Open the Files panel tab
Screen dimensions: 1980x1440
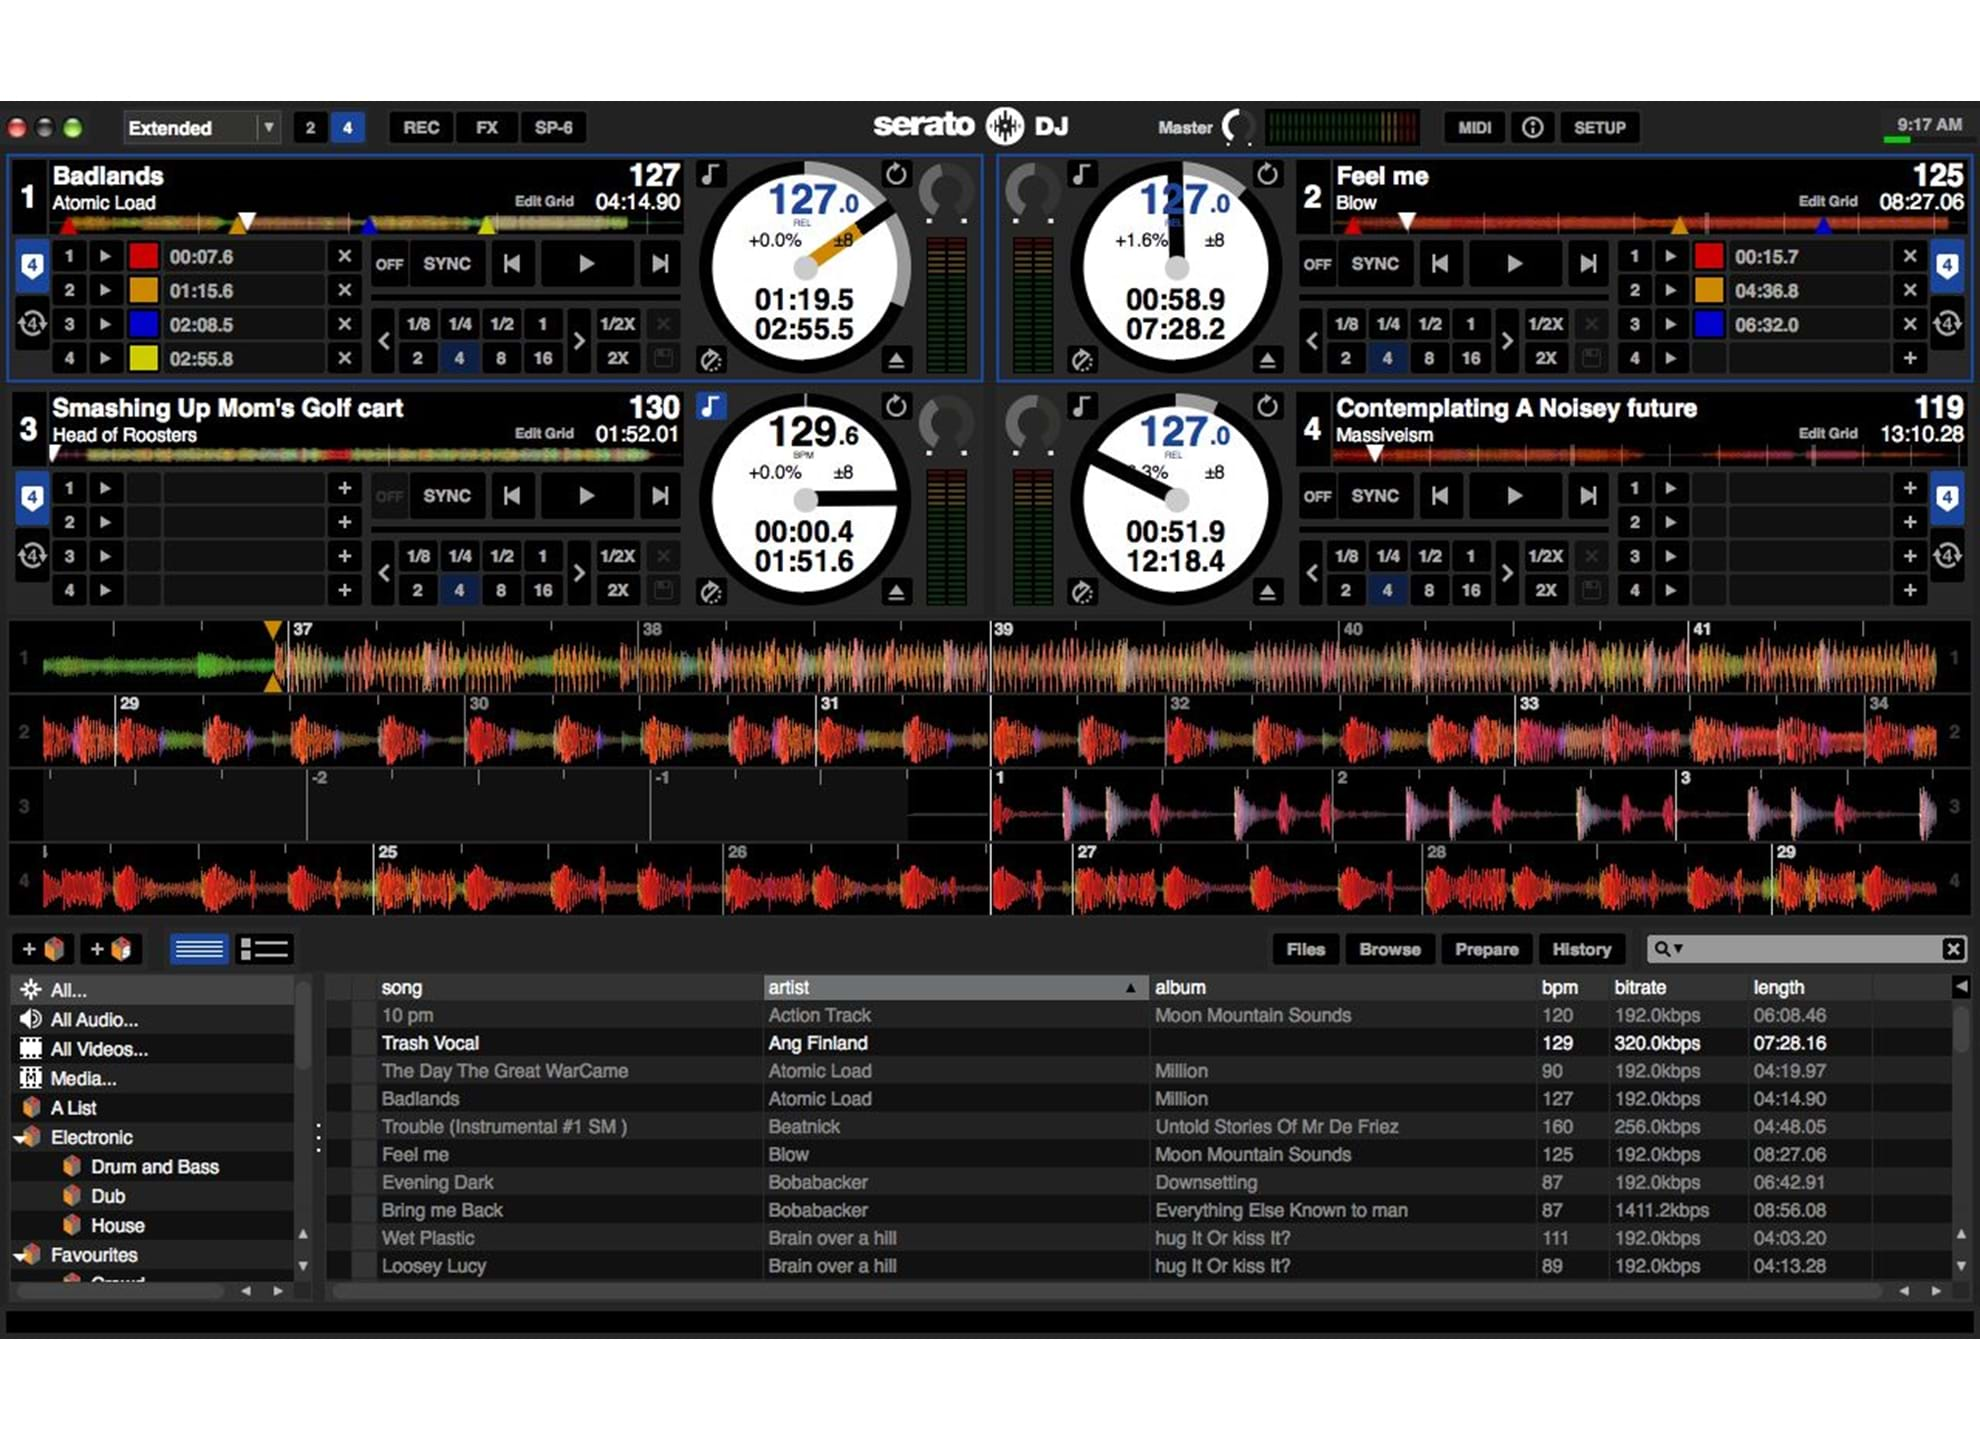(1306, 949)
